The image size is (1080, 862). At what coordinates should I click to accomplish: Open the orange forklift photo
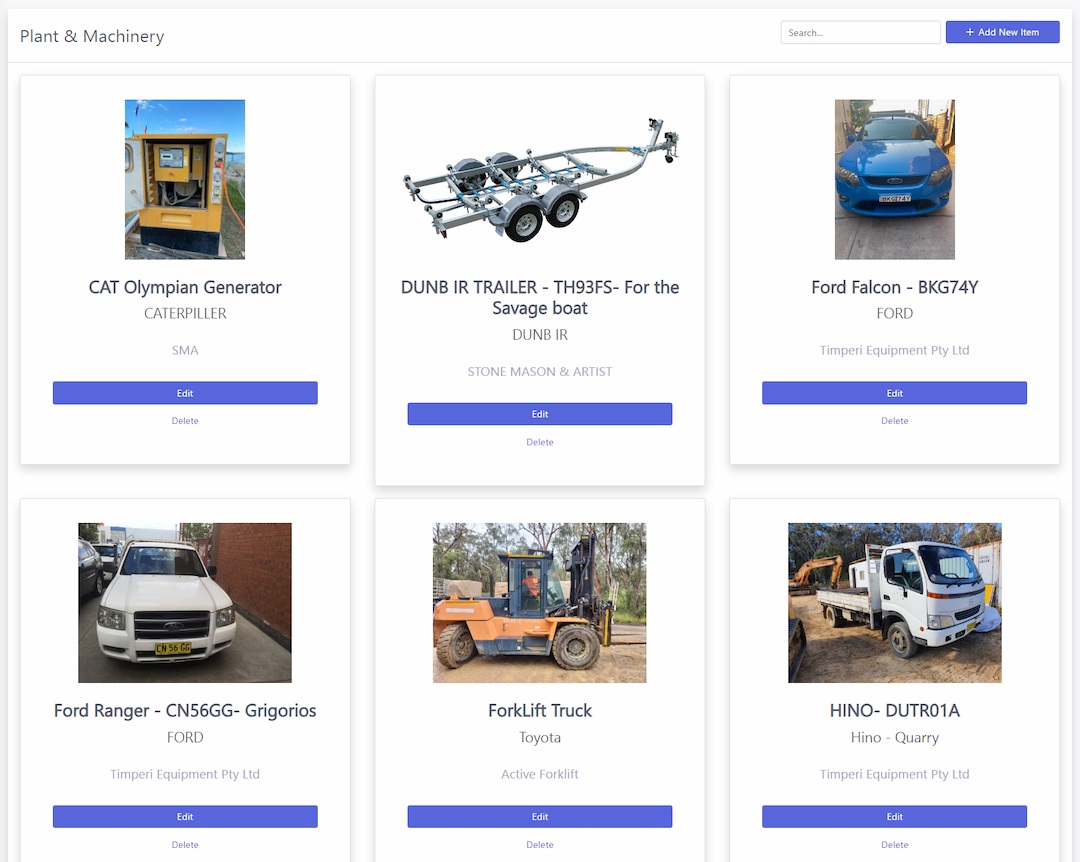(540, 603)
